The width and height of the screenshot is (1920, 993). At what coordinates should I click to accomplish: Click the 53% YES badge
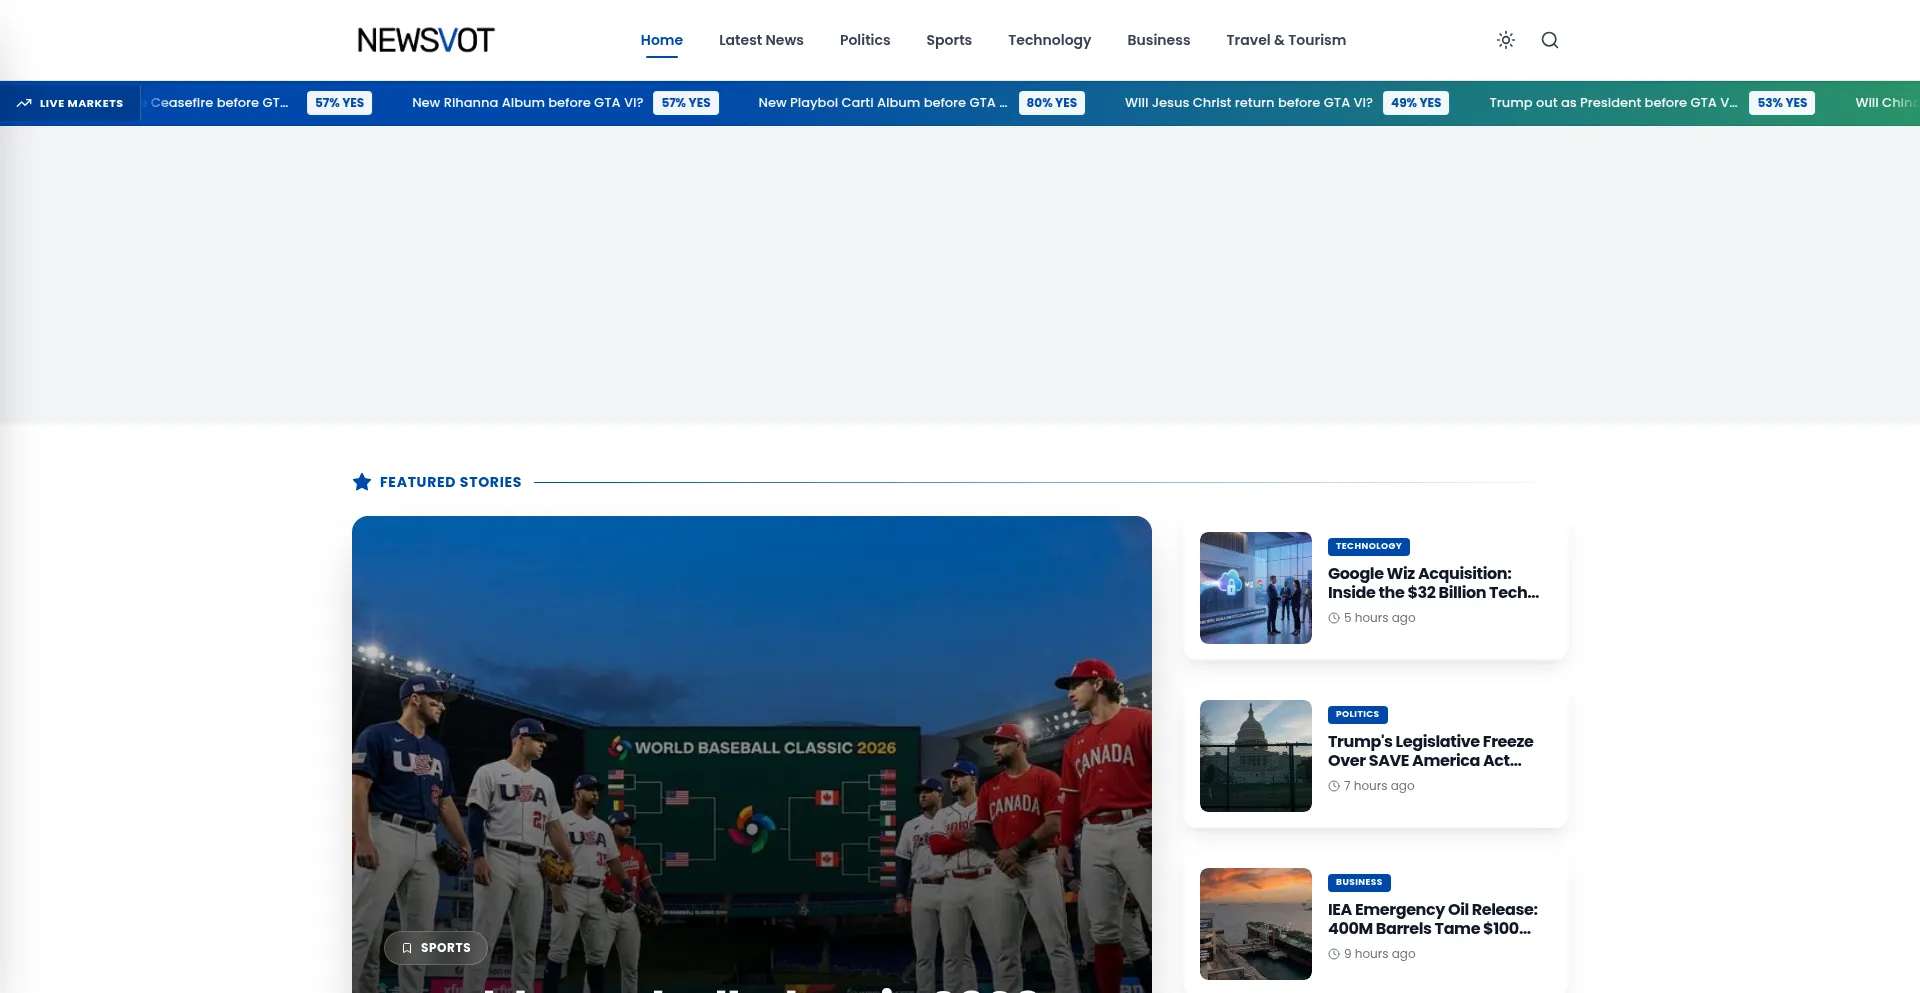click(1782, 103)
